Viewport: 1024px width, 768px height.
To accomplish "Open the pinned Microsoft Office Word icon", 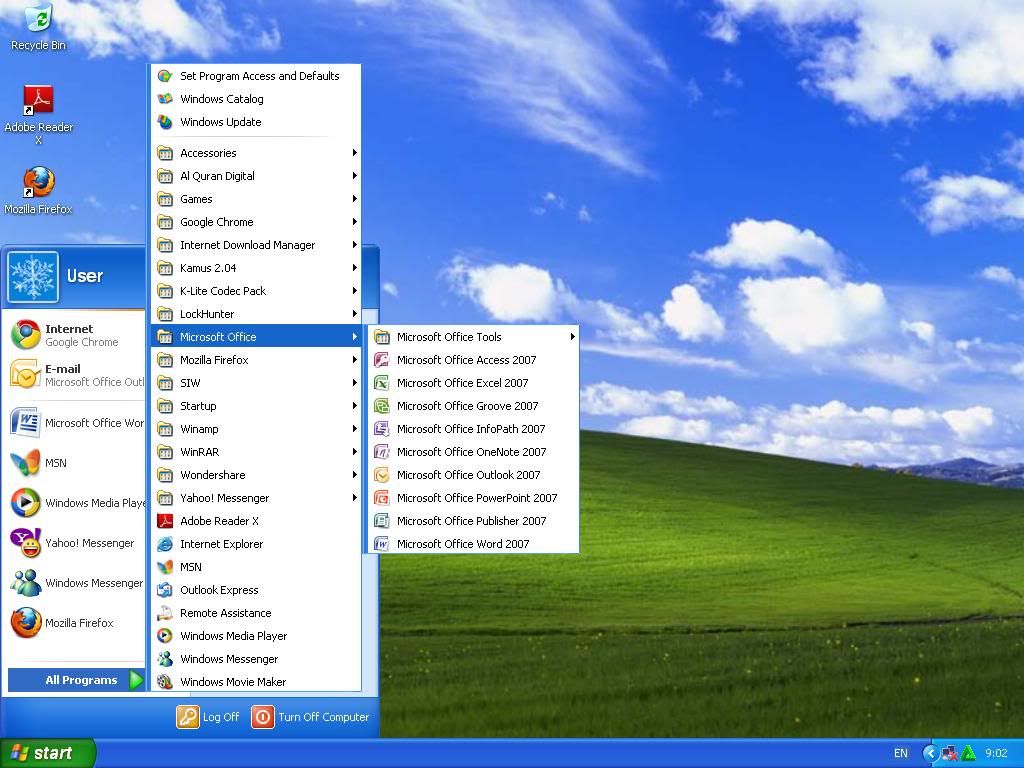I will [x=25, y=423].
